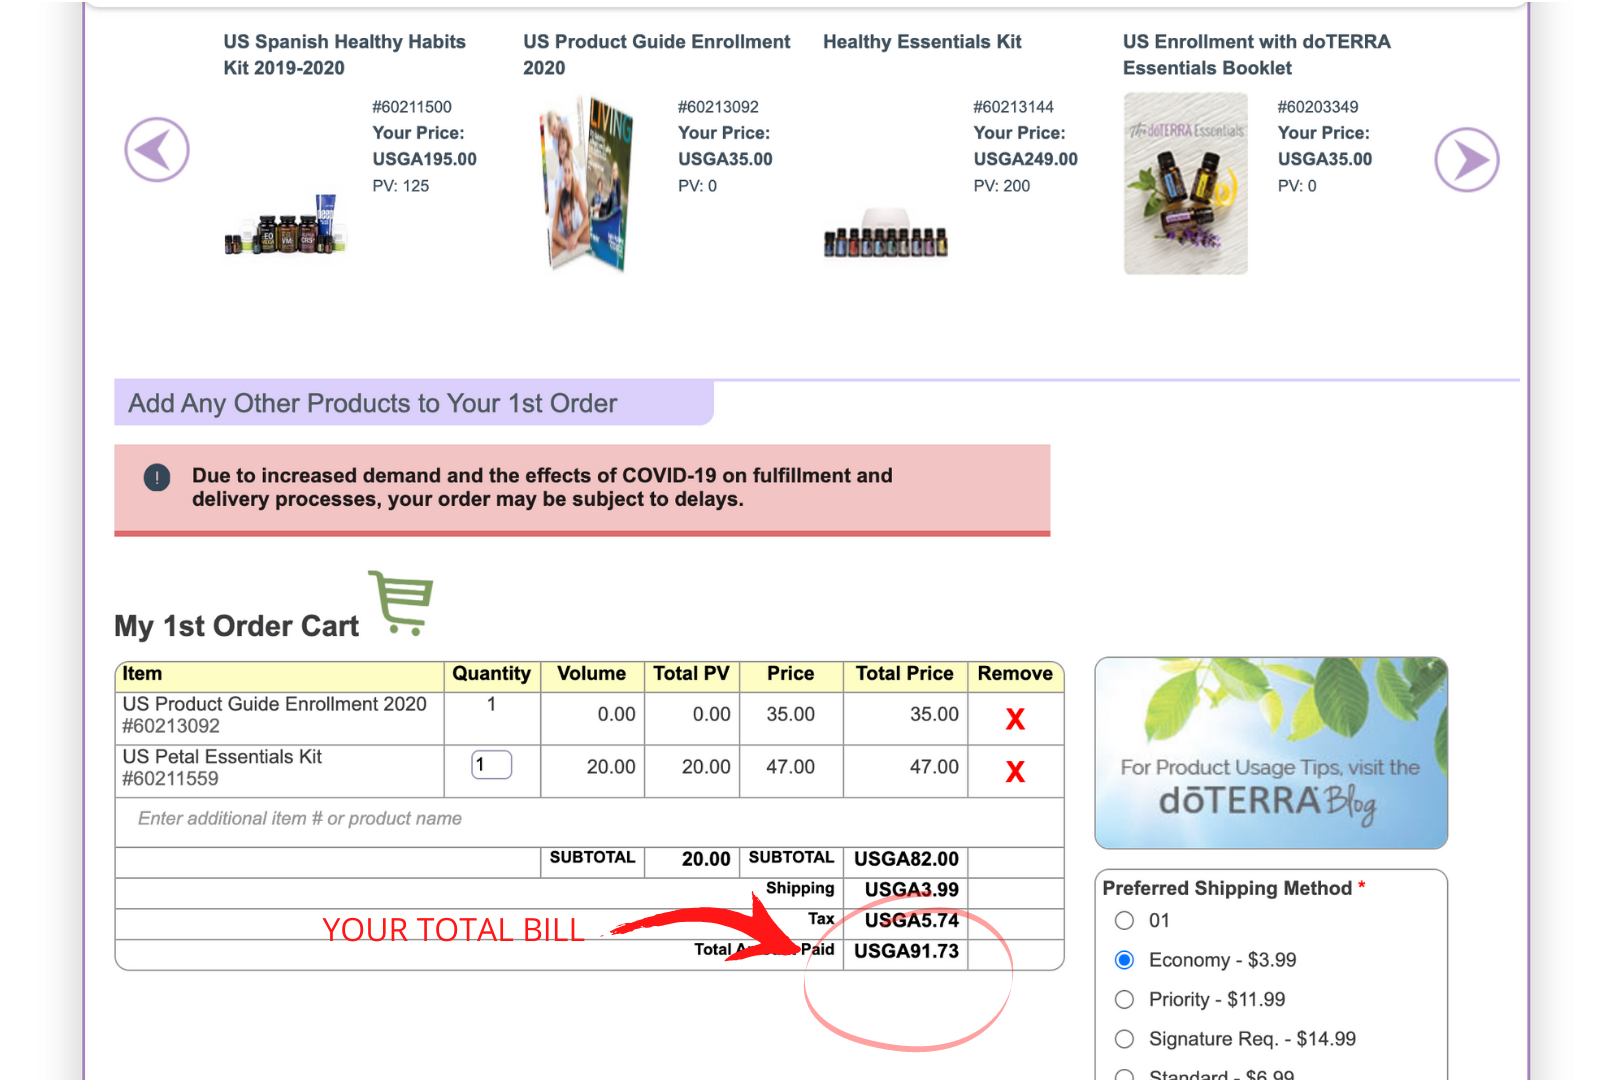Open the doTERRA Blog banner

tap(1271, 753)
